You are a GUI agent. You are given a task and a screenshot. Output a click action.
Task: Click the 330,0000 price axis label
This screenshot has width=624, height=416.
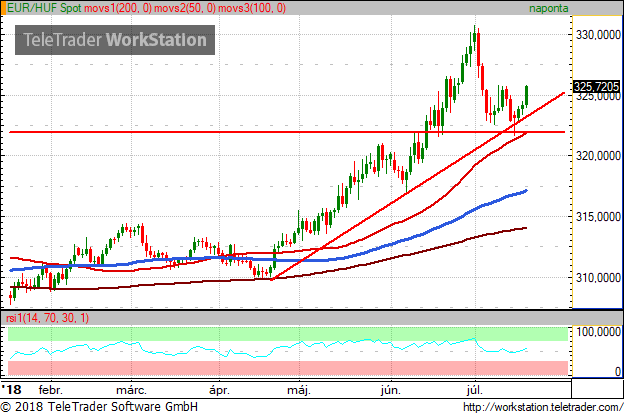tap(598, 35)
